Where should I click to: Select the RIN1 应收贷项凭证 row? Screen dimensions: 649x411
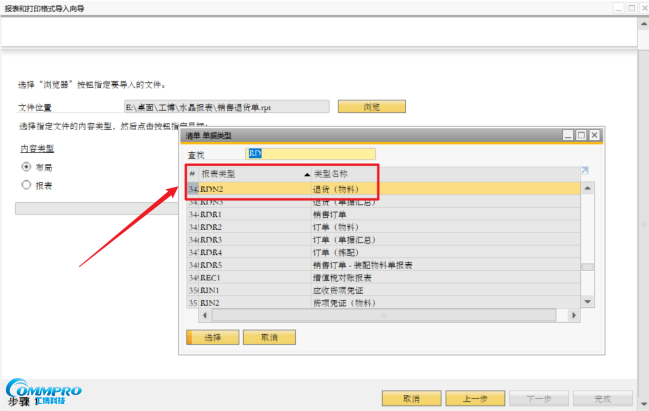point(380,290)
